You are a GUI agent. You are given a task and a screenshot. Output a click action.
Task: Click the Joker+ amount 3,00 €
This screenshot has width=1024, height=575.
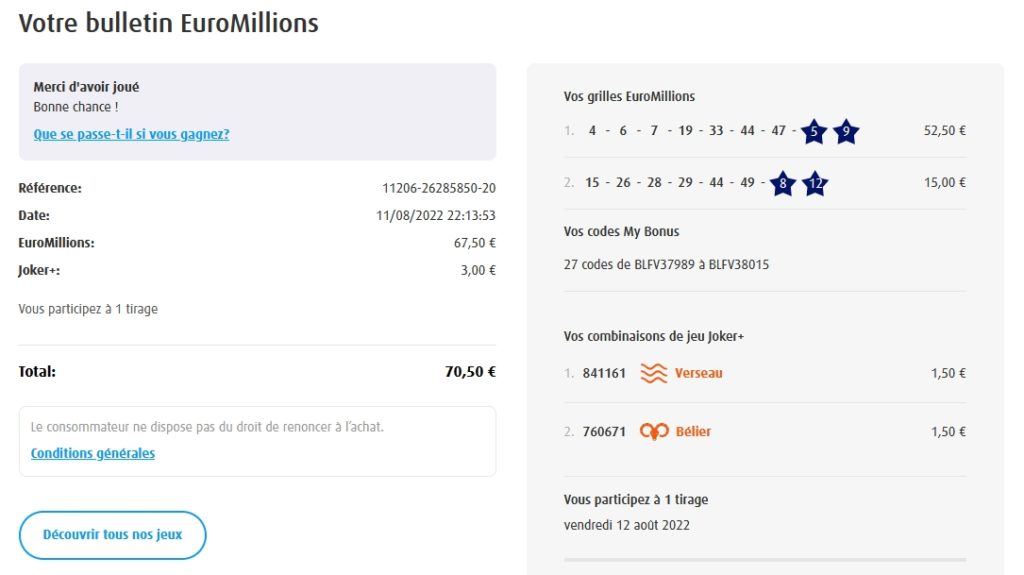pos(478,270)
